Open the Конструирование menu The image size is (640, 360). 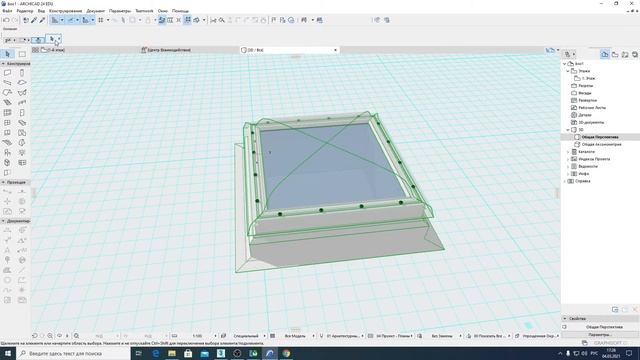click(65, 11)
